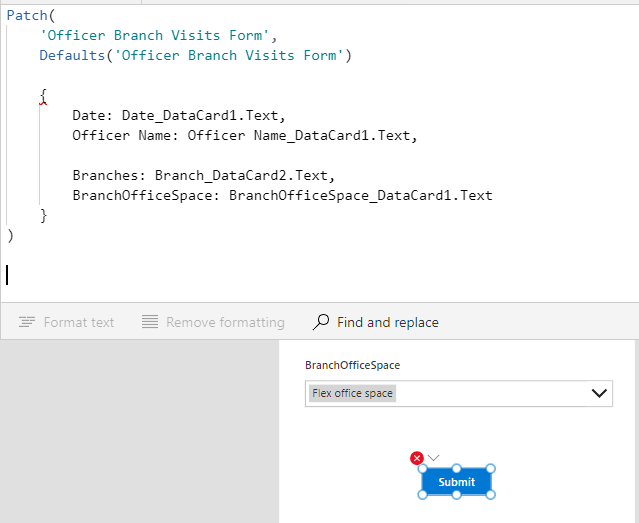Click the BranchOfficeSpace field label
Image resolution: width=639 pixels, height=523 pixels.
(353, 365)
